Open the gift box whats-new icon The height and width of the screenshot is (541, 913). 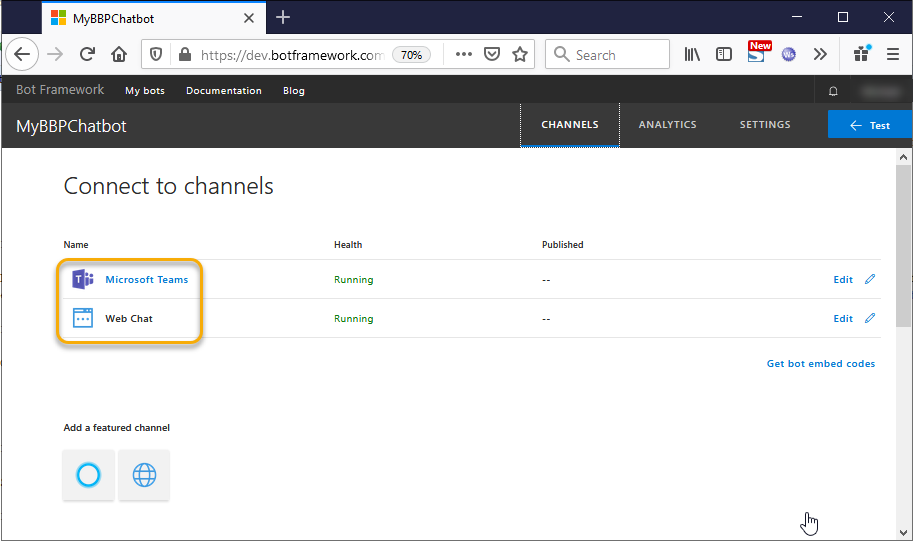click(862, 54)
